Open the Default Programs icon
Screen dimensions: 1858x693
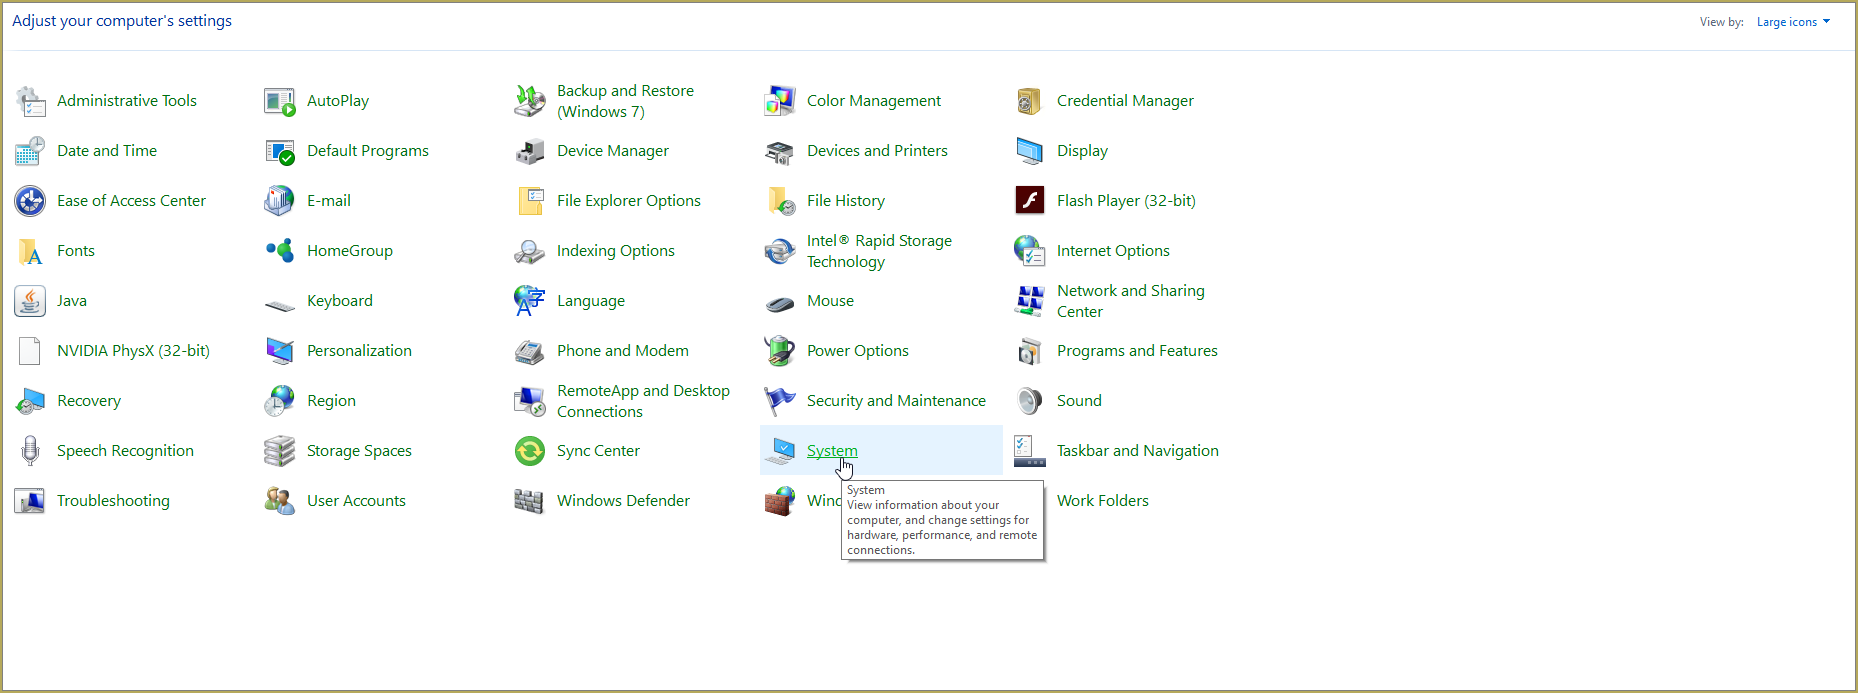[280, 151]
